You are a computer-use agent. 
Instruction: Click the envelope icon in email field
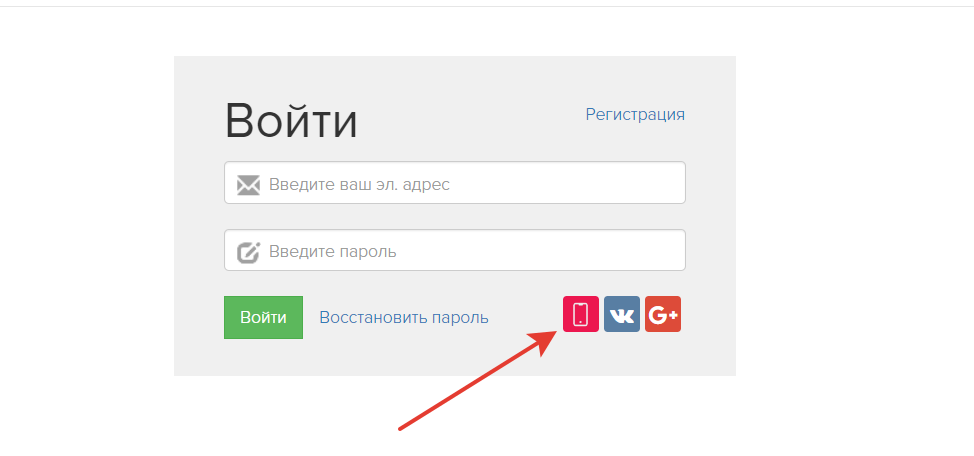(248, 185)
